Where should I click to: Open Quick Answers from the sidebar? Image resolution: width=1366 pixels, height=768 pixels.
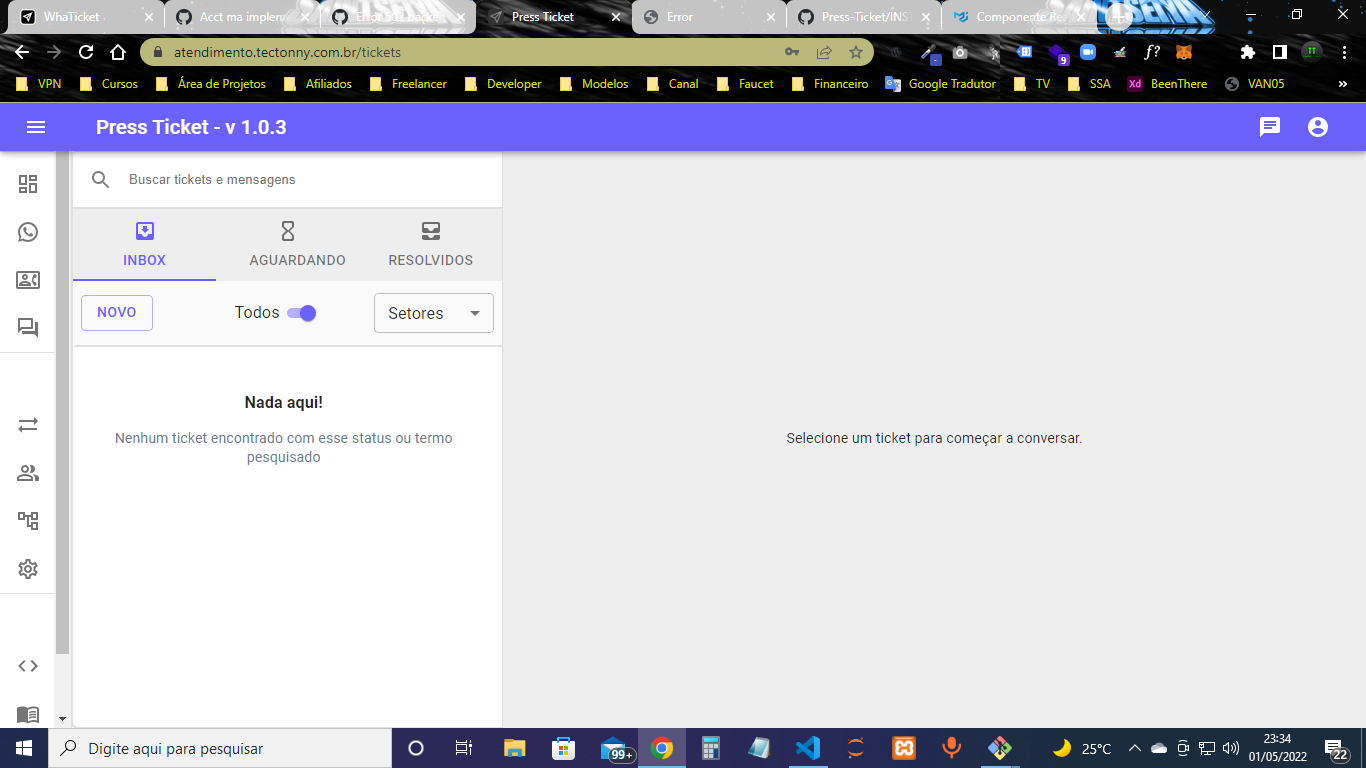pyautogui.click(x=27, y=424)
